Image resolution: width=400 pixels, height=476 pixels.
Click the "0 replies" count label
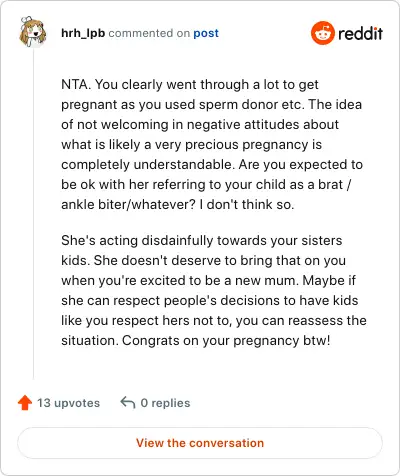click(165, 403)
